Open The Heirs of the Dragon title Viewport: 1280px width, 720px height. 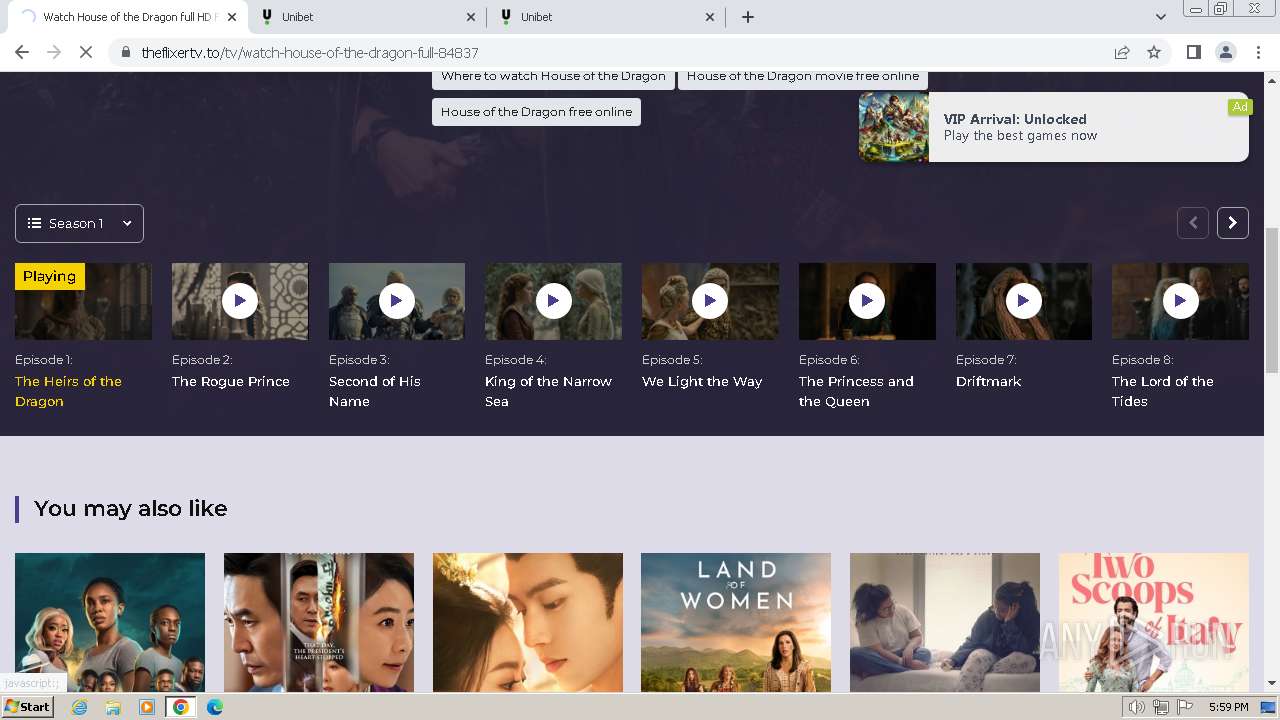[68, 391]
